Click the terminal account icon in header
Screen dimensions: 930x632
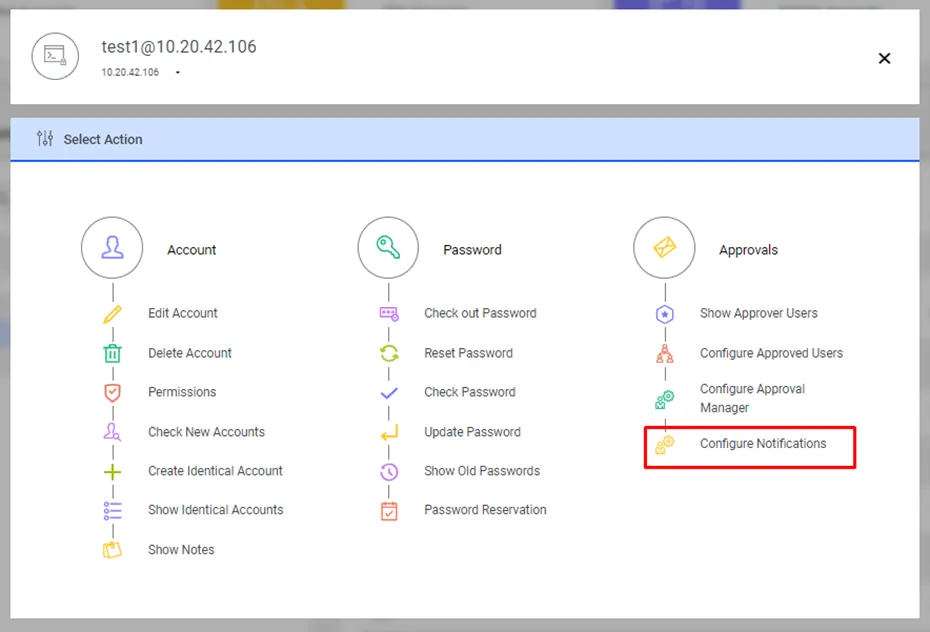click(x=55, y=56)
